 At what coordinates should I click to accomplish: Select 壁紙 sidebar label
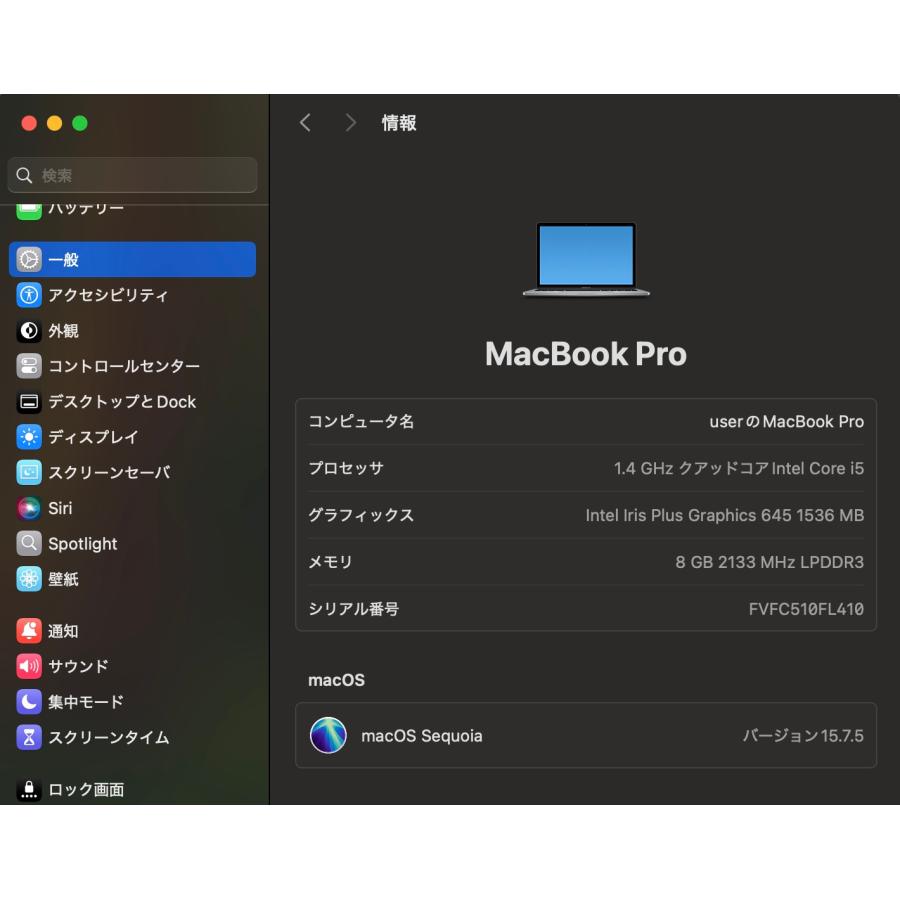point(63,579)
